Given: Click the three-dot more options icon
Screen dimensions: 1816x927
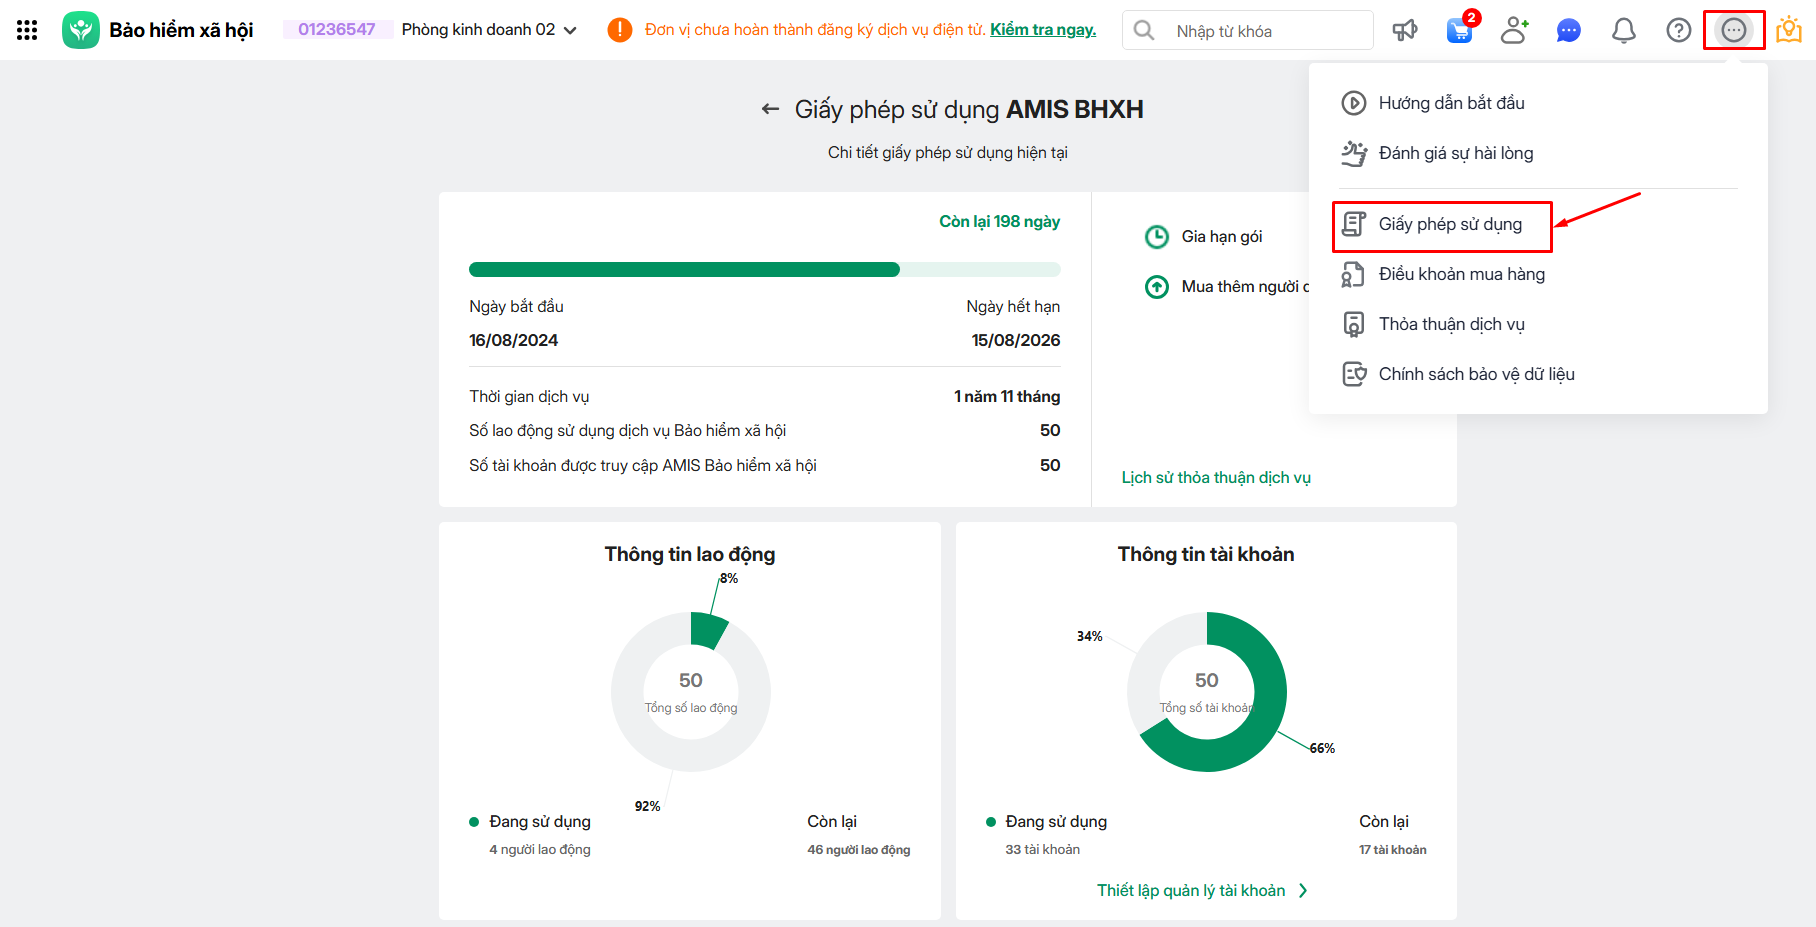Looking at the screenshot, I should pos(1734,30).
